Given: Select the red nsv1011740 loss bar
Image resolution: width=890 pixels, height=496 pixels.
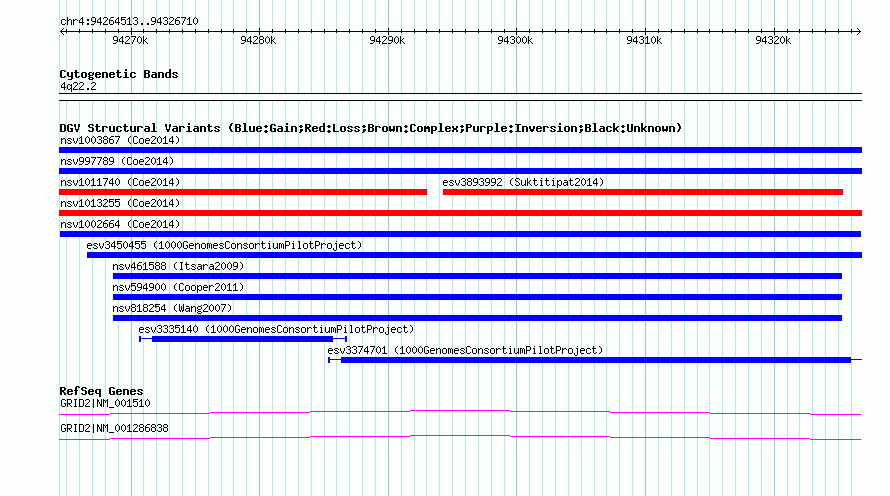Looking at the screenshot, I should [243, 192].
